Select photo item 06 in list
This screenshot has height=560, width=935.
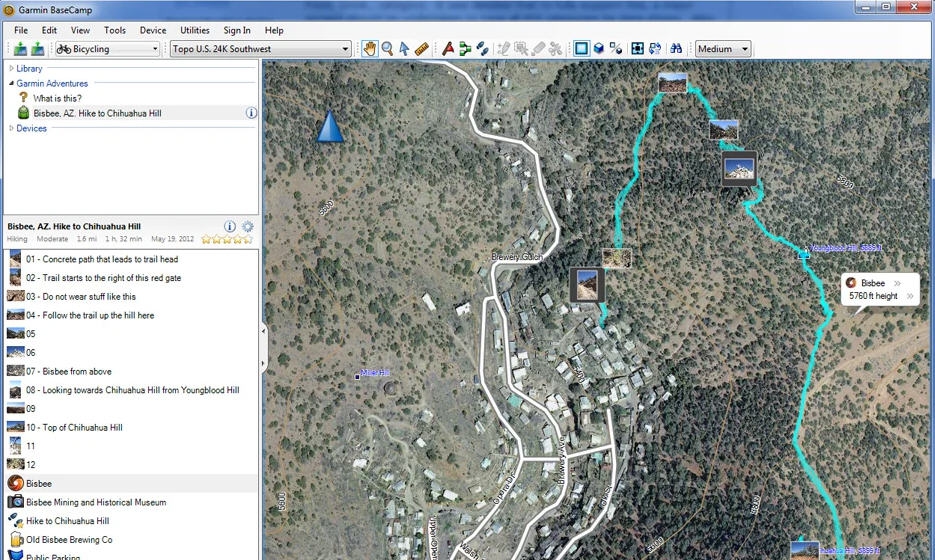coord(131,352)
